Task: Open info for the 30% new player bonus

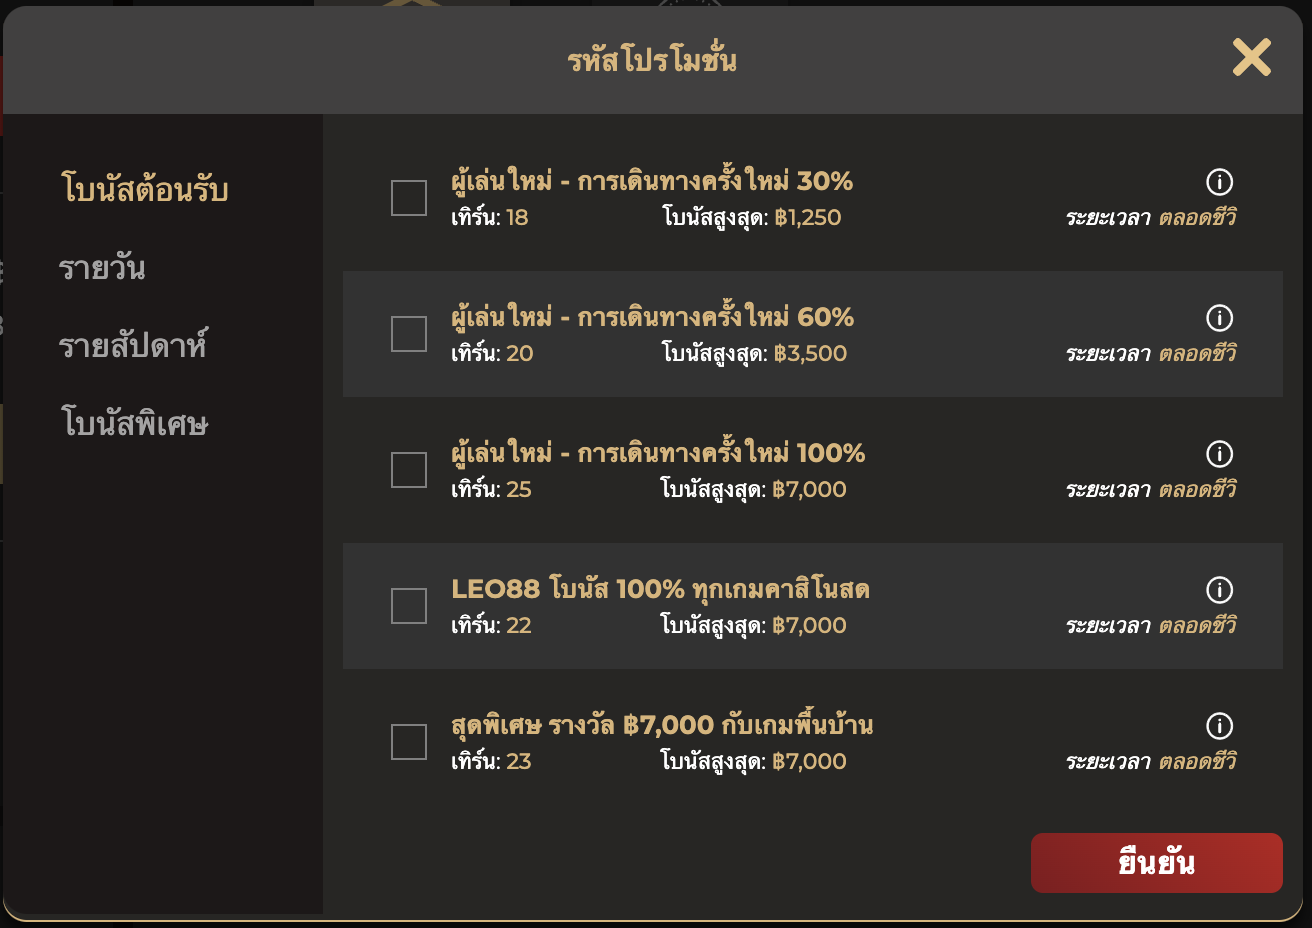Action: 1219,182
